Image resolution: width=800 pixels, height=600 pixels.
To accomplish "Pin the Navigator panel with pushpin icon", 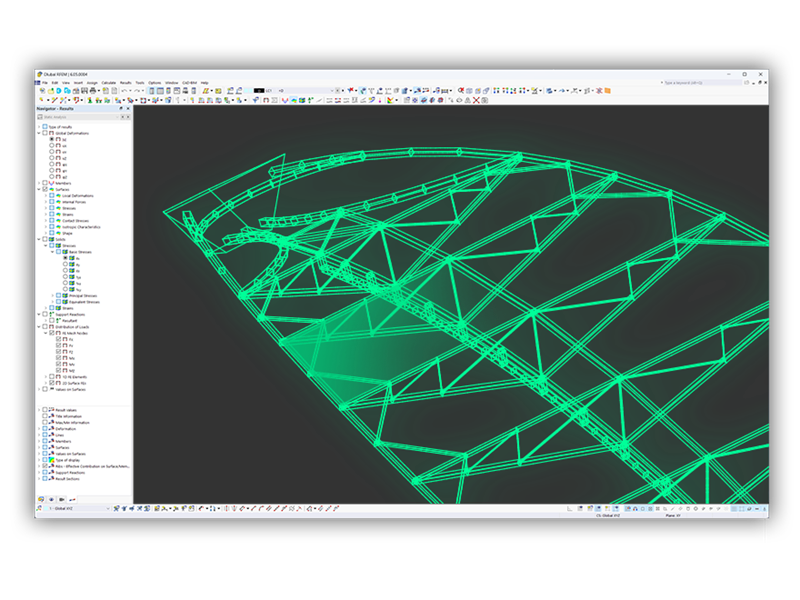I will (121, 109).
